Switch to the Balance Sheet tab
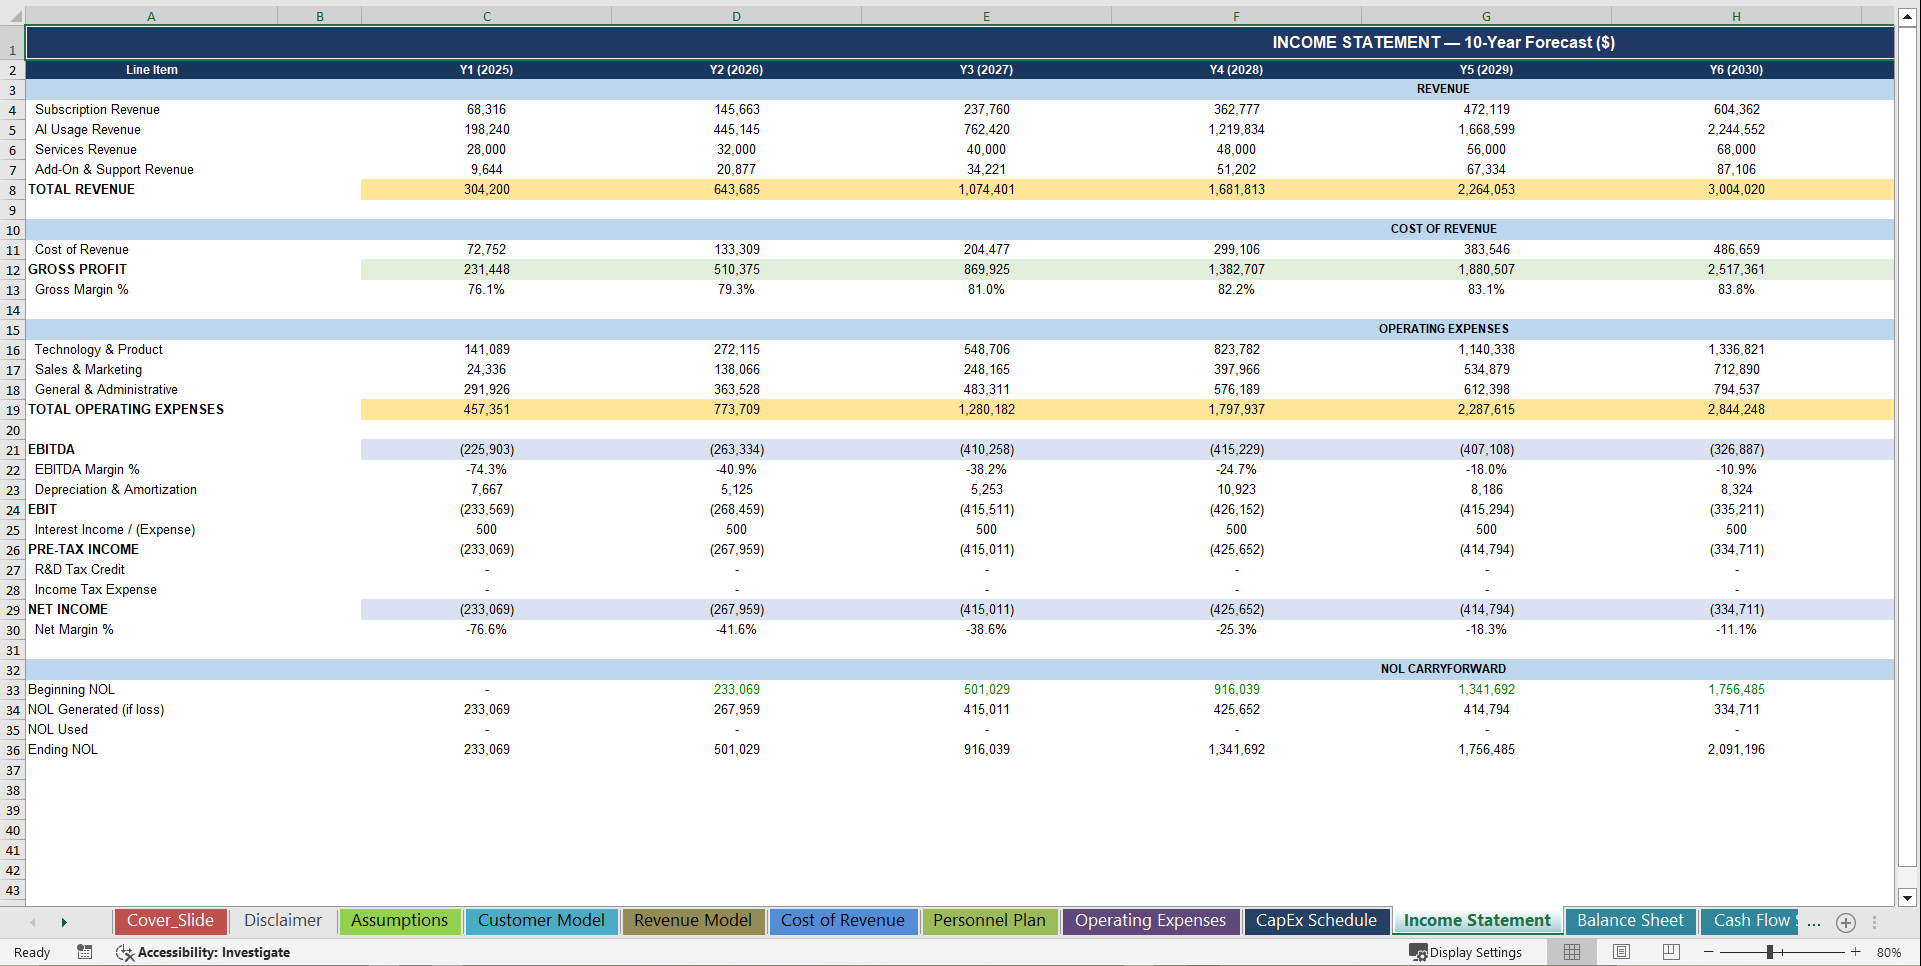The width and height of the screenshot is (1921, 966). point(1629,921)
